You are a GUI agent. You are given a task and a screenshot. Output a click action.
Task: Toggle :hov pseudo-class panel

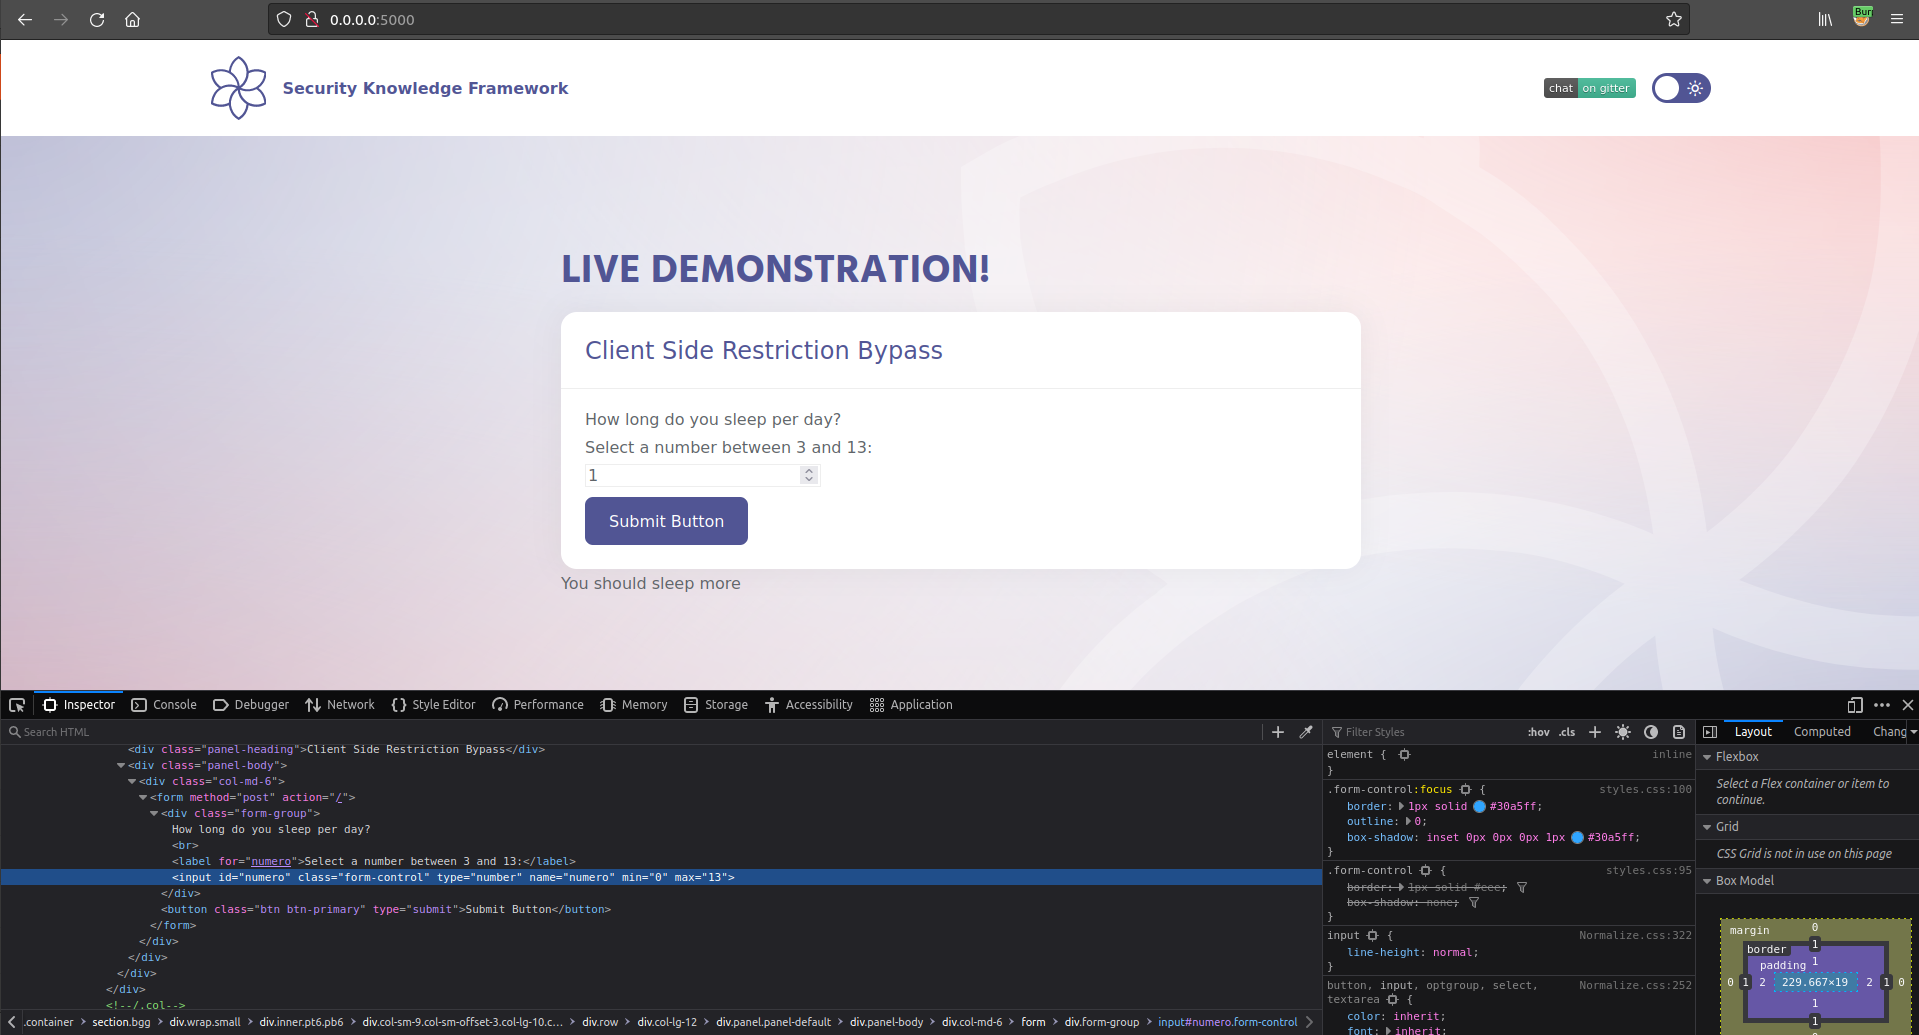click(1539, 732)
